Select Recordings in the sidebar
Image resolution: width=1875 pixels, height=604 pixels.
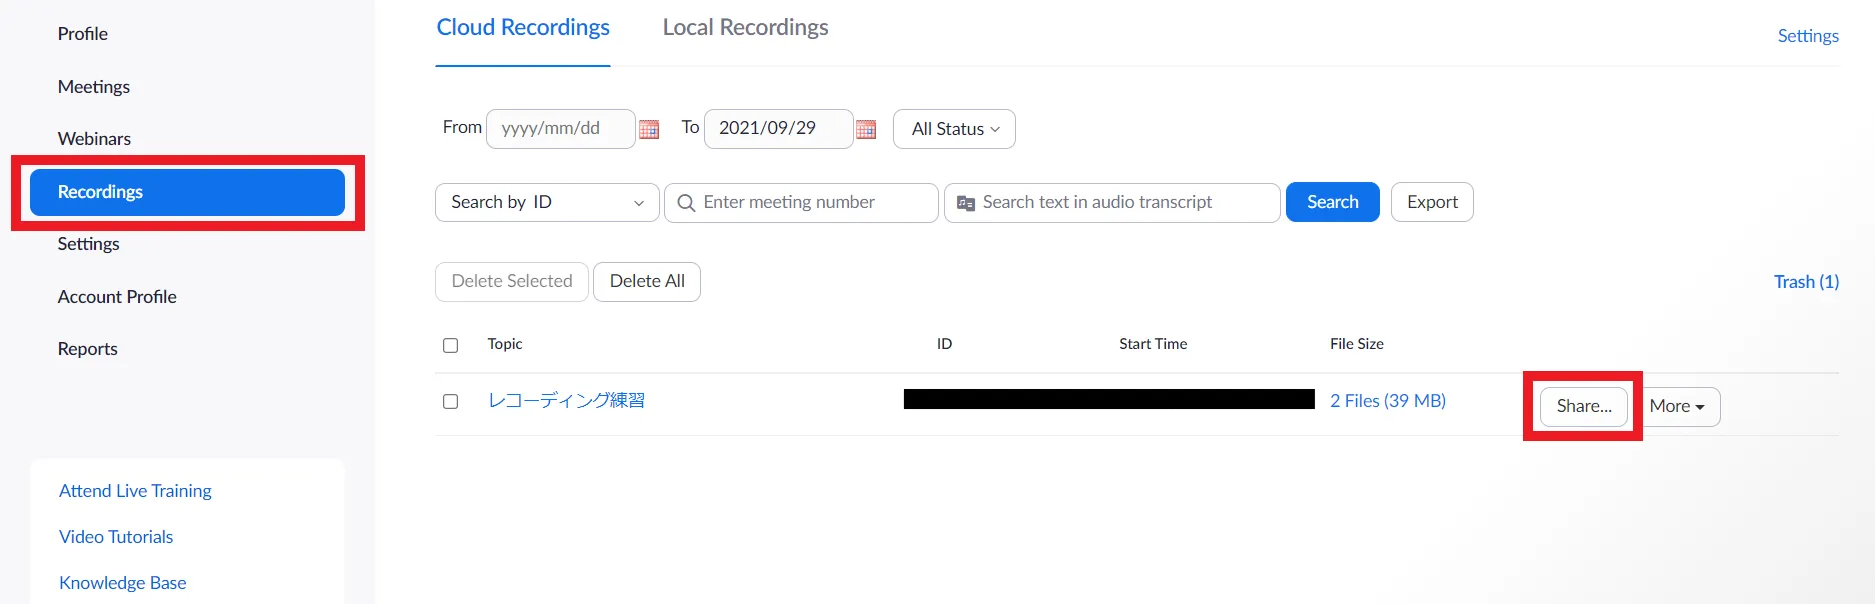[x=187, y=192]
